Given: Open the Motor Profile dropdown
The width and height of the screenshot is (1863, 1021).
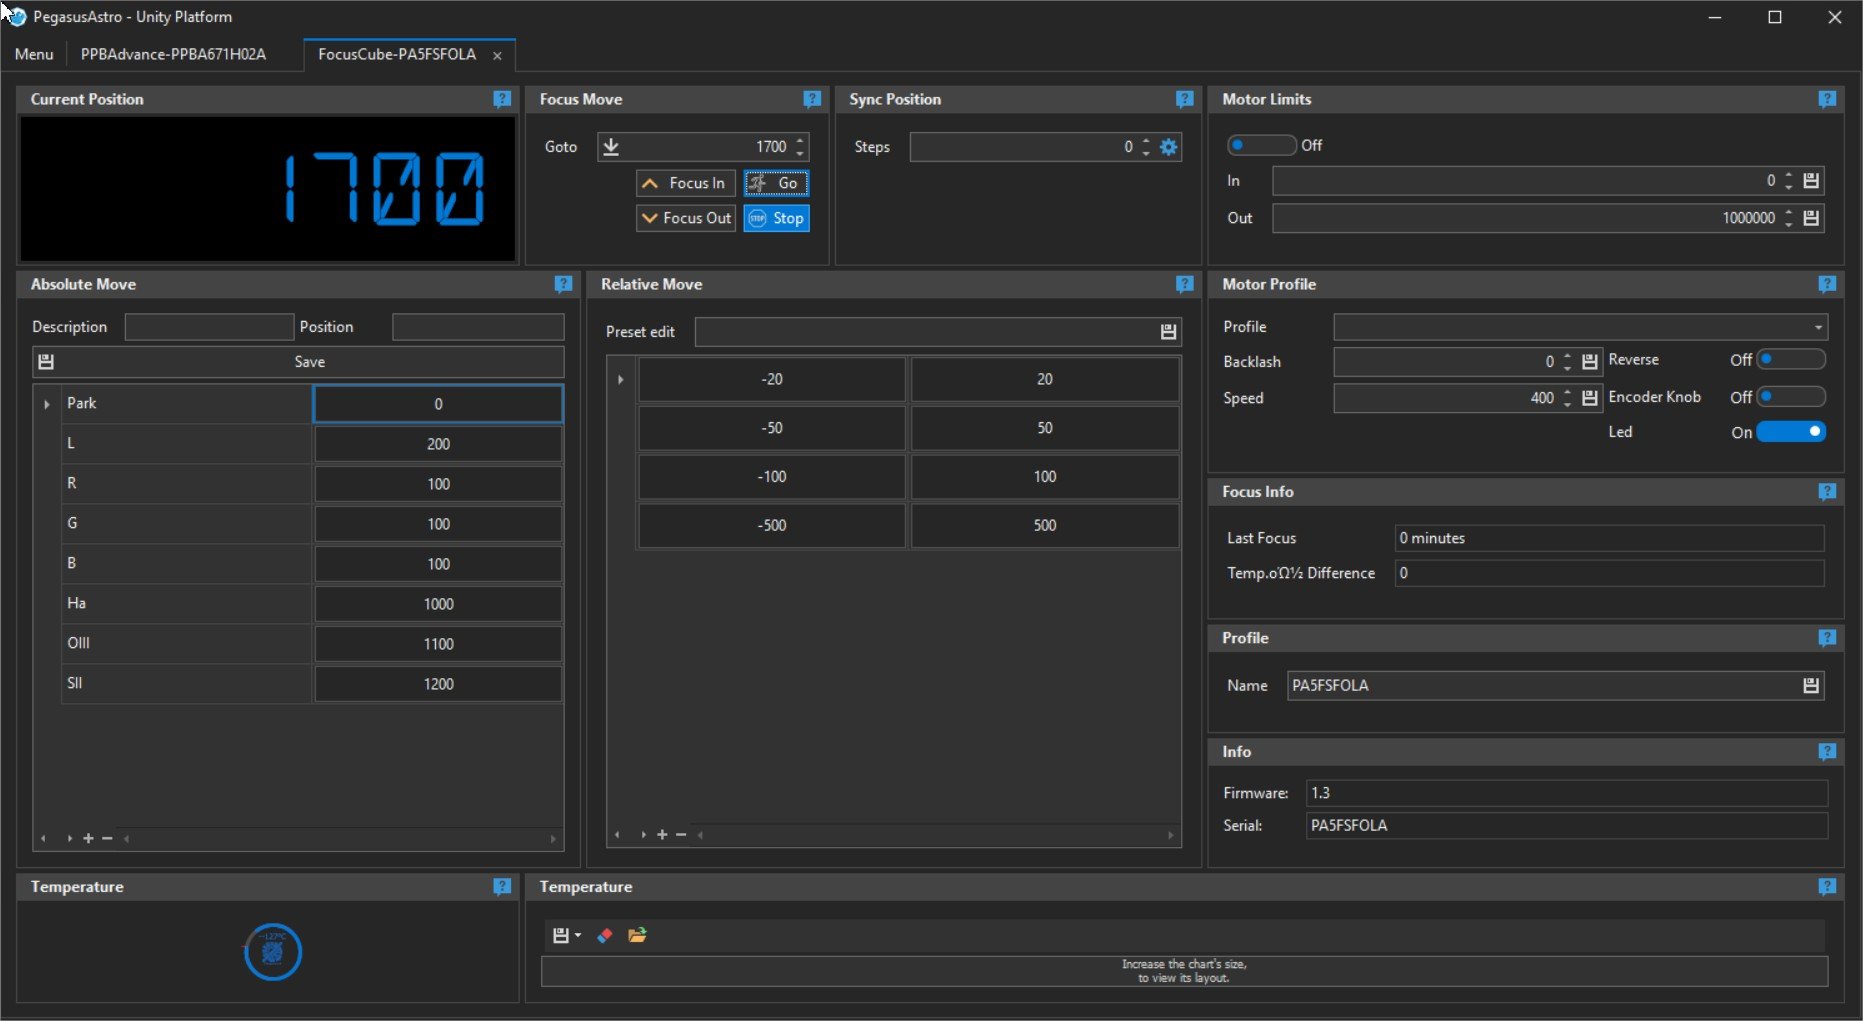Looking at the screenshot, I should pos(1581,327).
